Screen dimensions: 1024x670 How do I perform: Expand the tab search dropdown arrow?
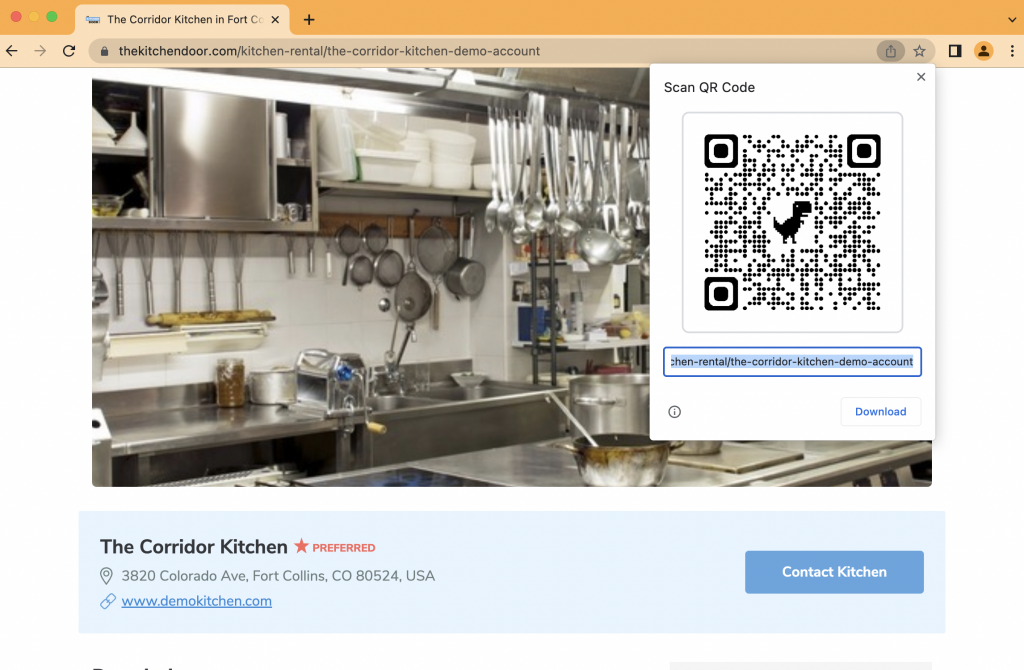point(1012,20)
